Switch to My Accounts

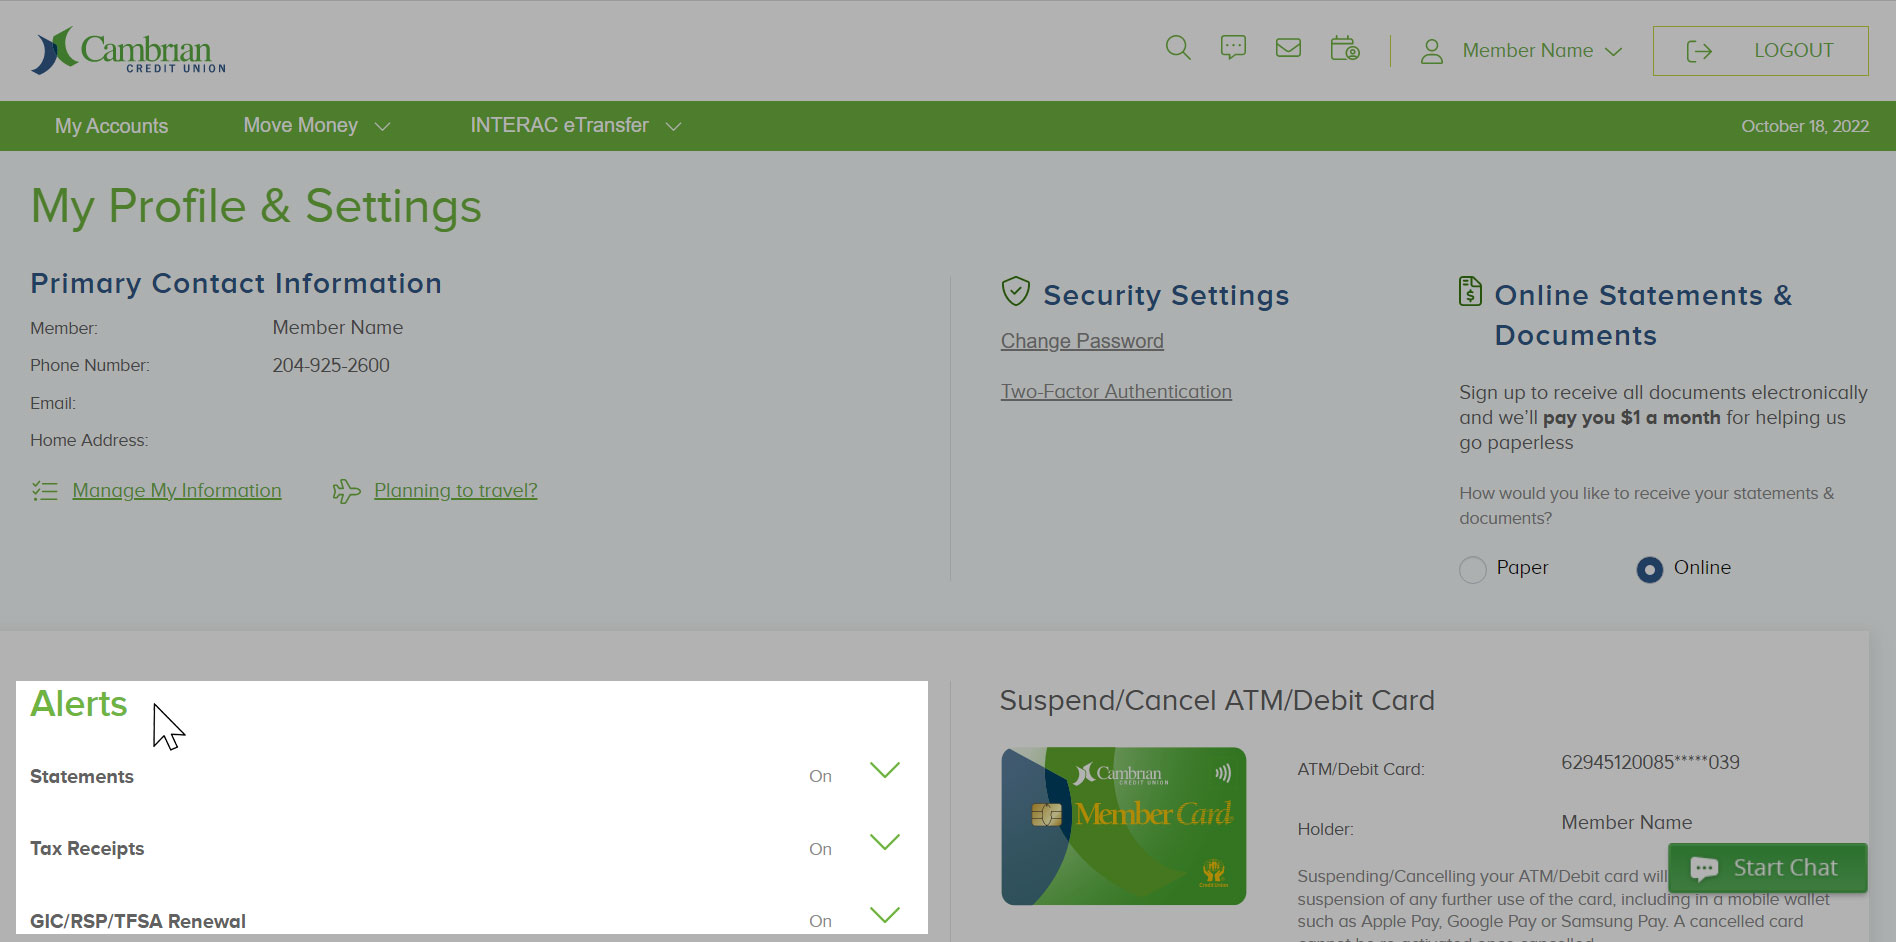point(111,125)
